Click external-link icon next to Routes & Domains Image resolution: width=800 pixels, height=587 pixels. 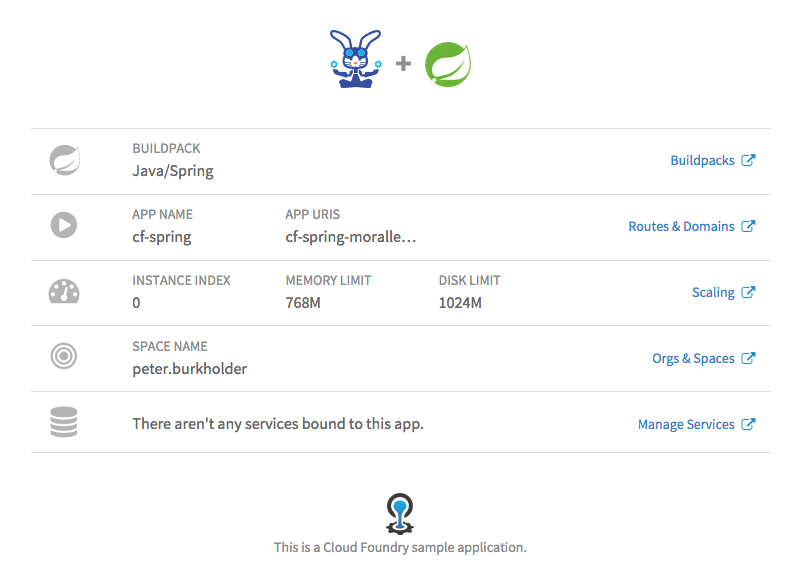(x=748, y=226)
